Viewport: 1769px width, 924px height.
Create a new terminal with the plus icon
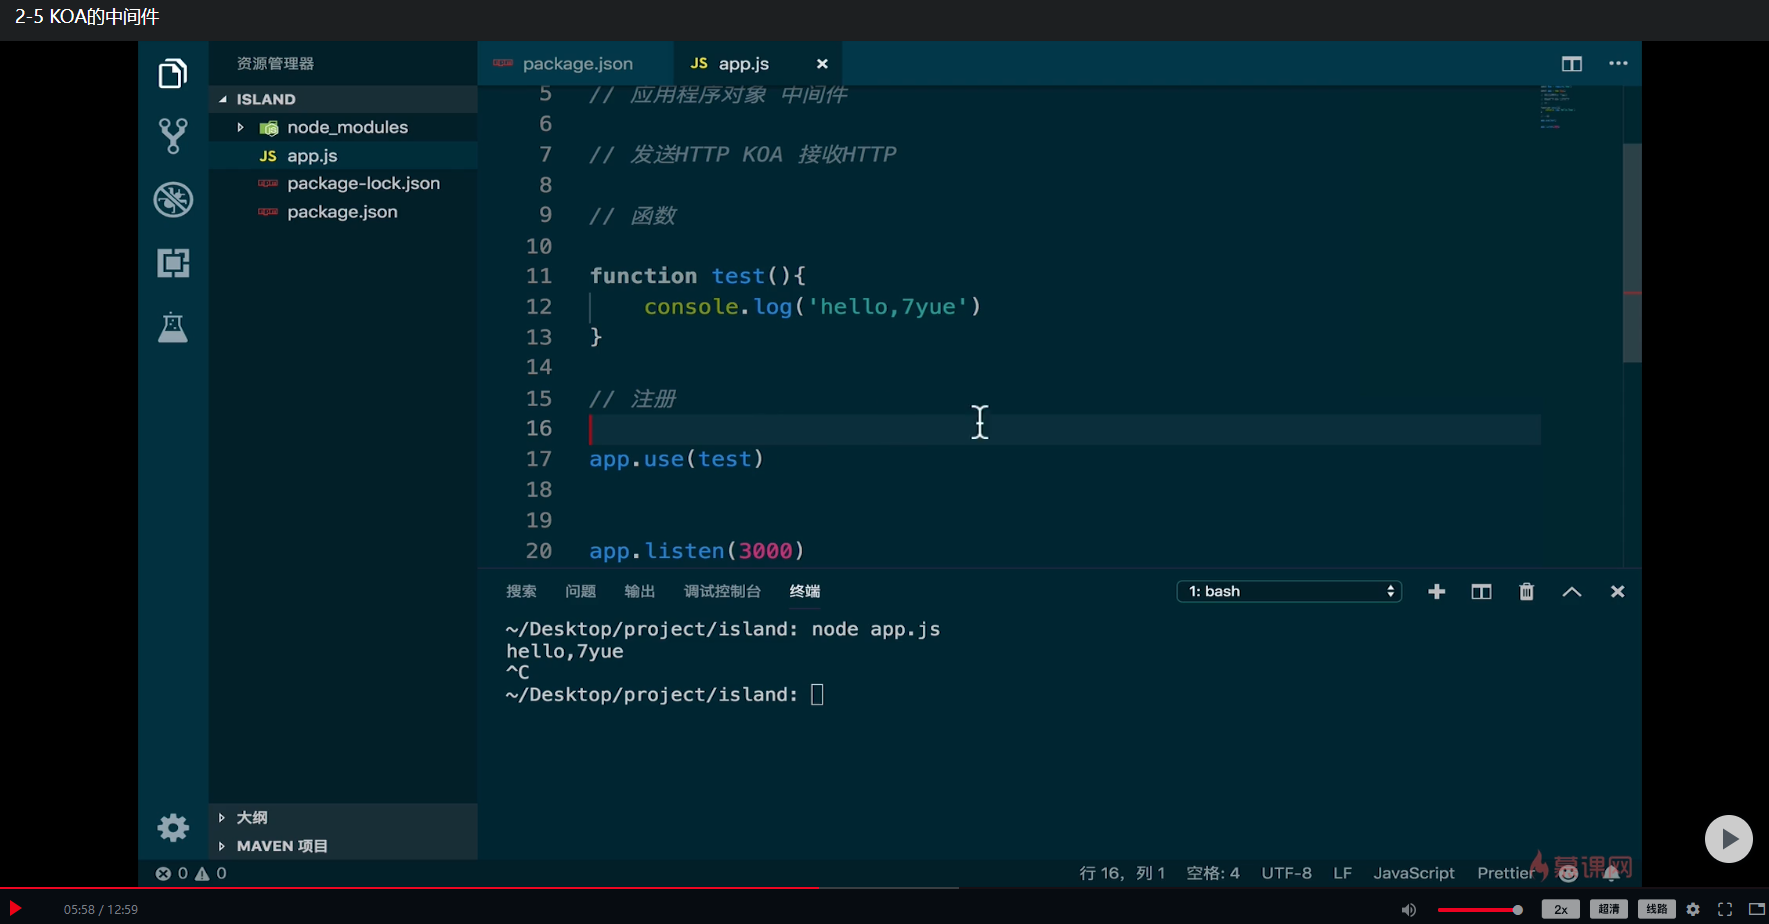[1437, 592]
